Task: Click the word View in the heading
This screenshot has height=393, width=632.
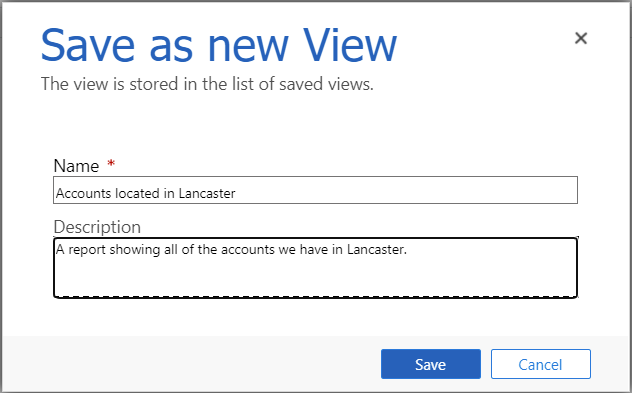Action: click(x=350, y=45)
